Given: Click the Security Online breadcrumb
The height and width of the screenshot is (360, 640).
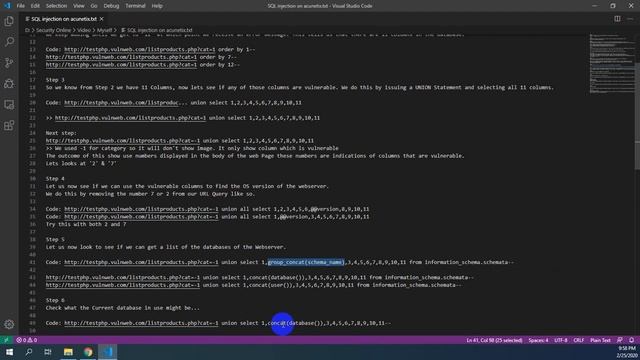Looking at the screenshot, I should point(53,30).
